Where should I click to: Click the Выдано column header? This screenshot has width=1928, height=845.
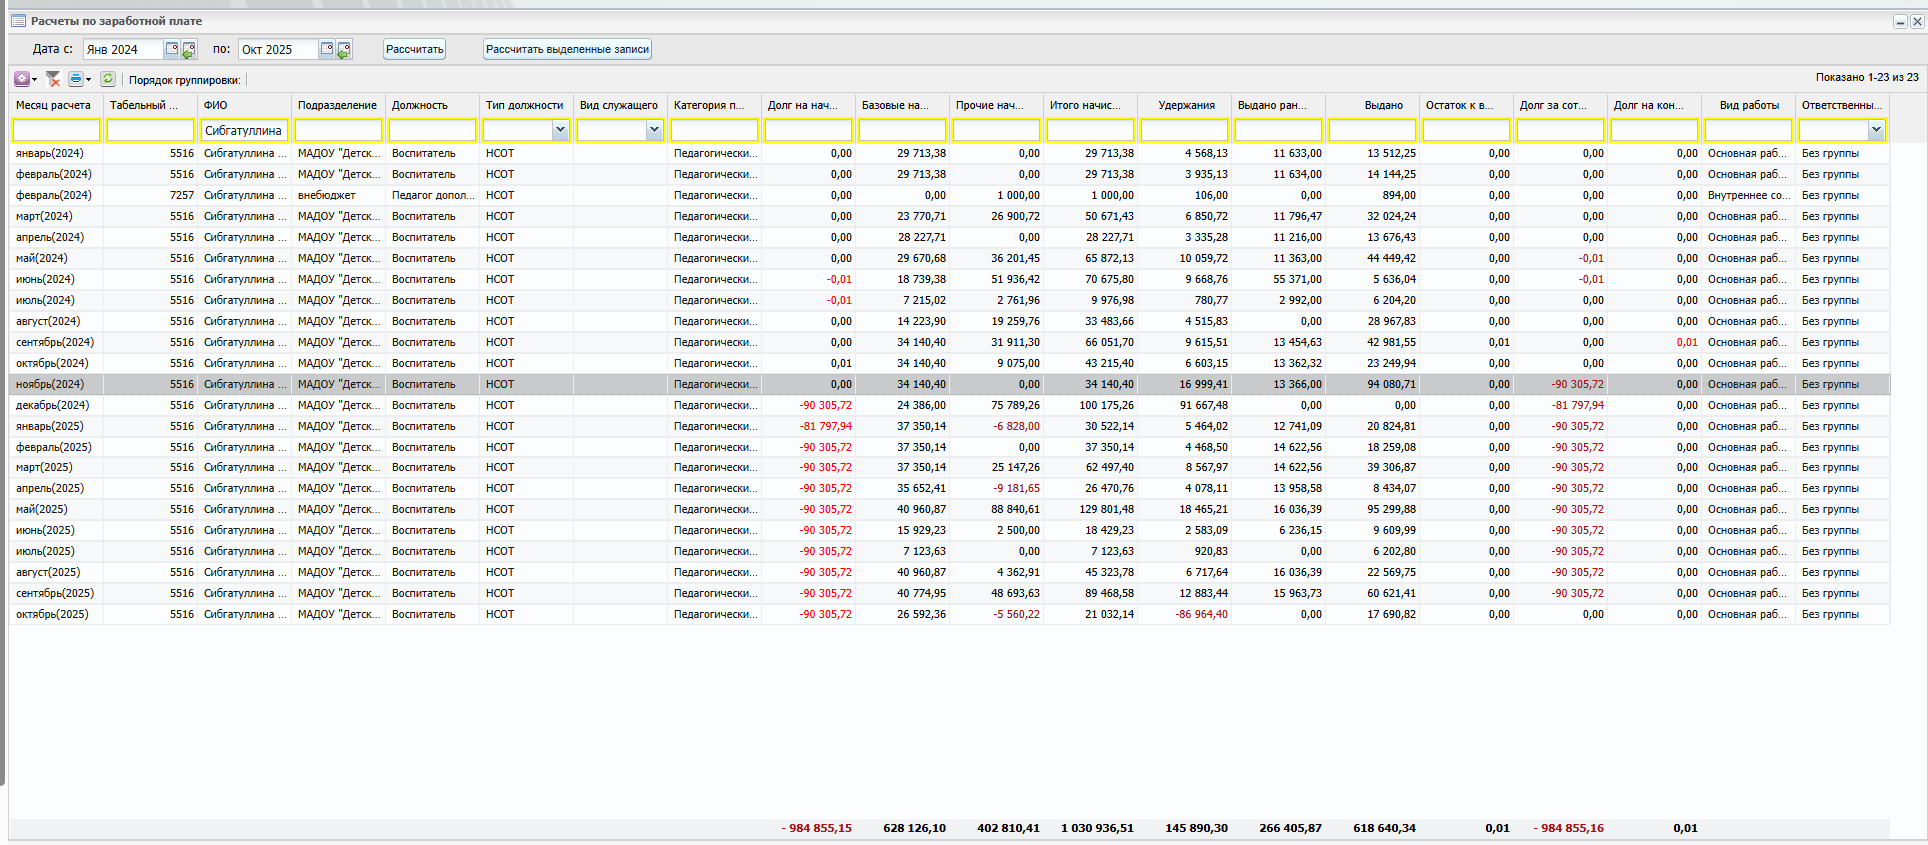[1383, 105]
